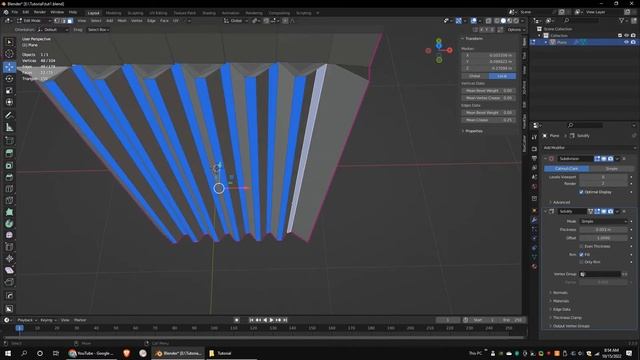640x360 pixels.
Task: Click the Levels Viewport value field
Action: coord(603,177)
